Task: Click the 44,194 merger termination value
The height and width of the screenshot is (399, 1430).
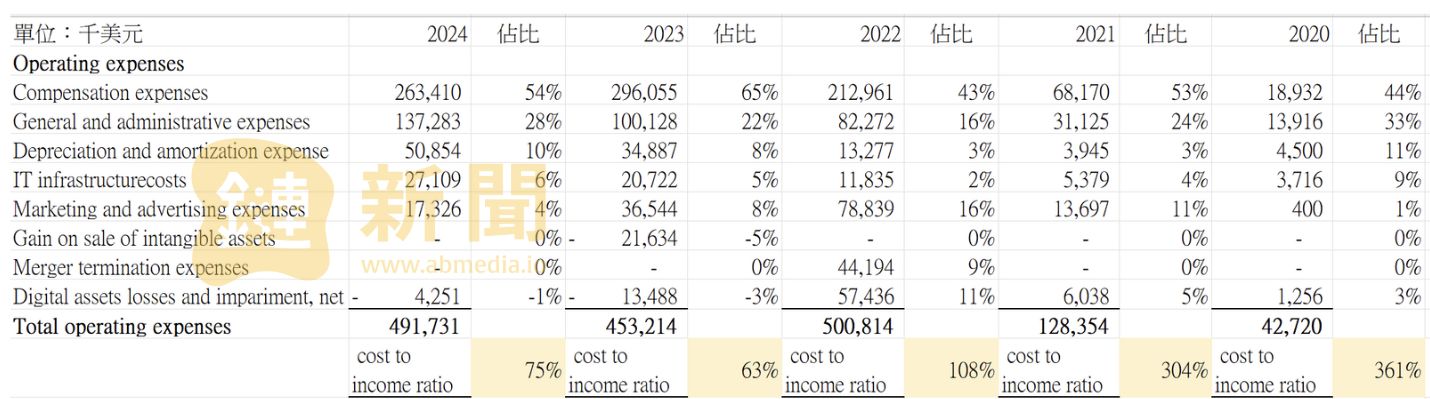Action: (x=867, y=268)
